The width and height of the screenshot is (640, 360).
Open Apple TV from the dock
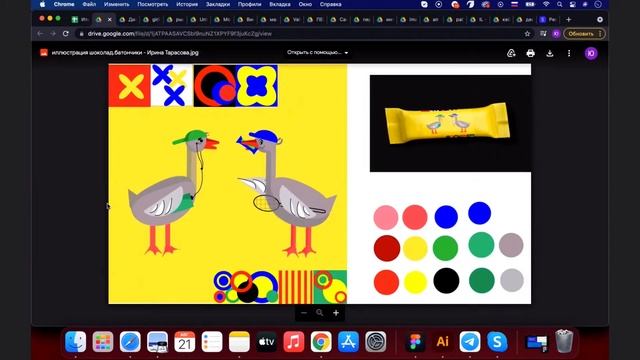coord(267,341)
